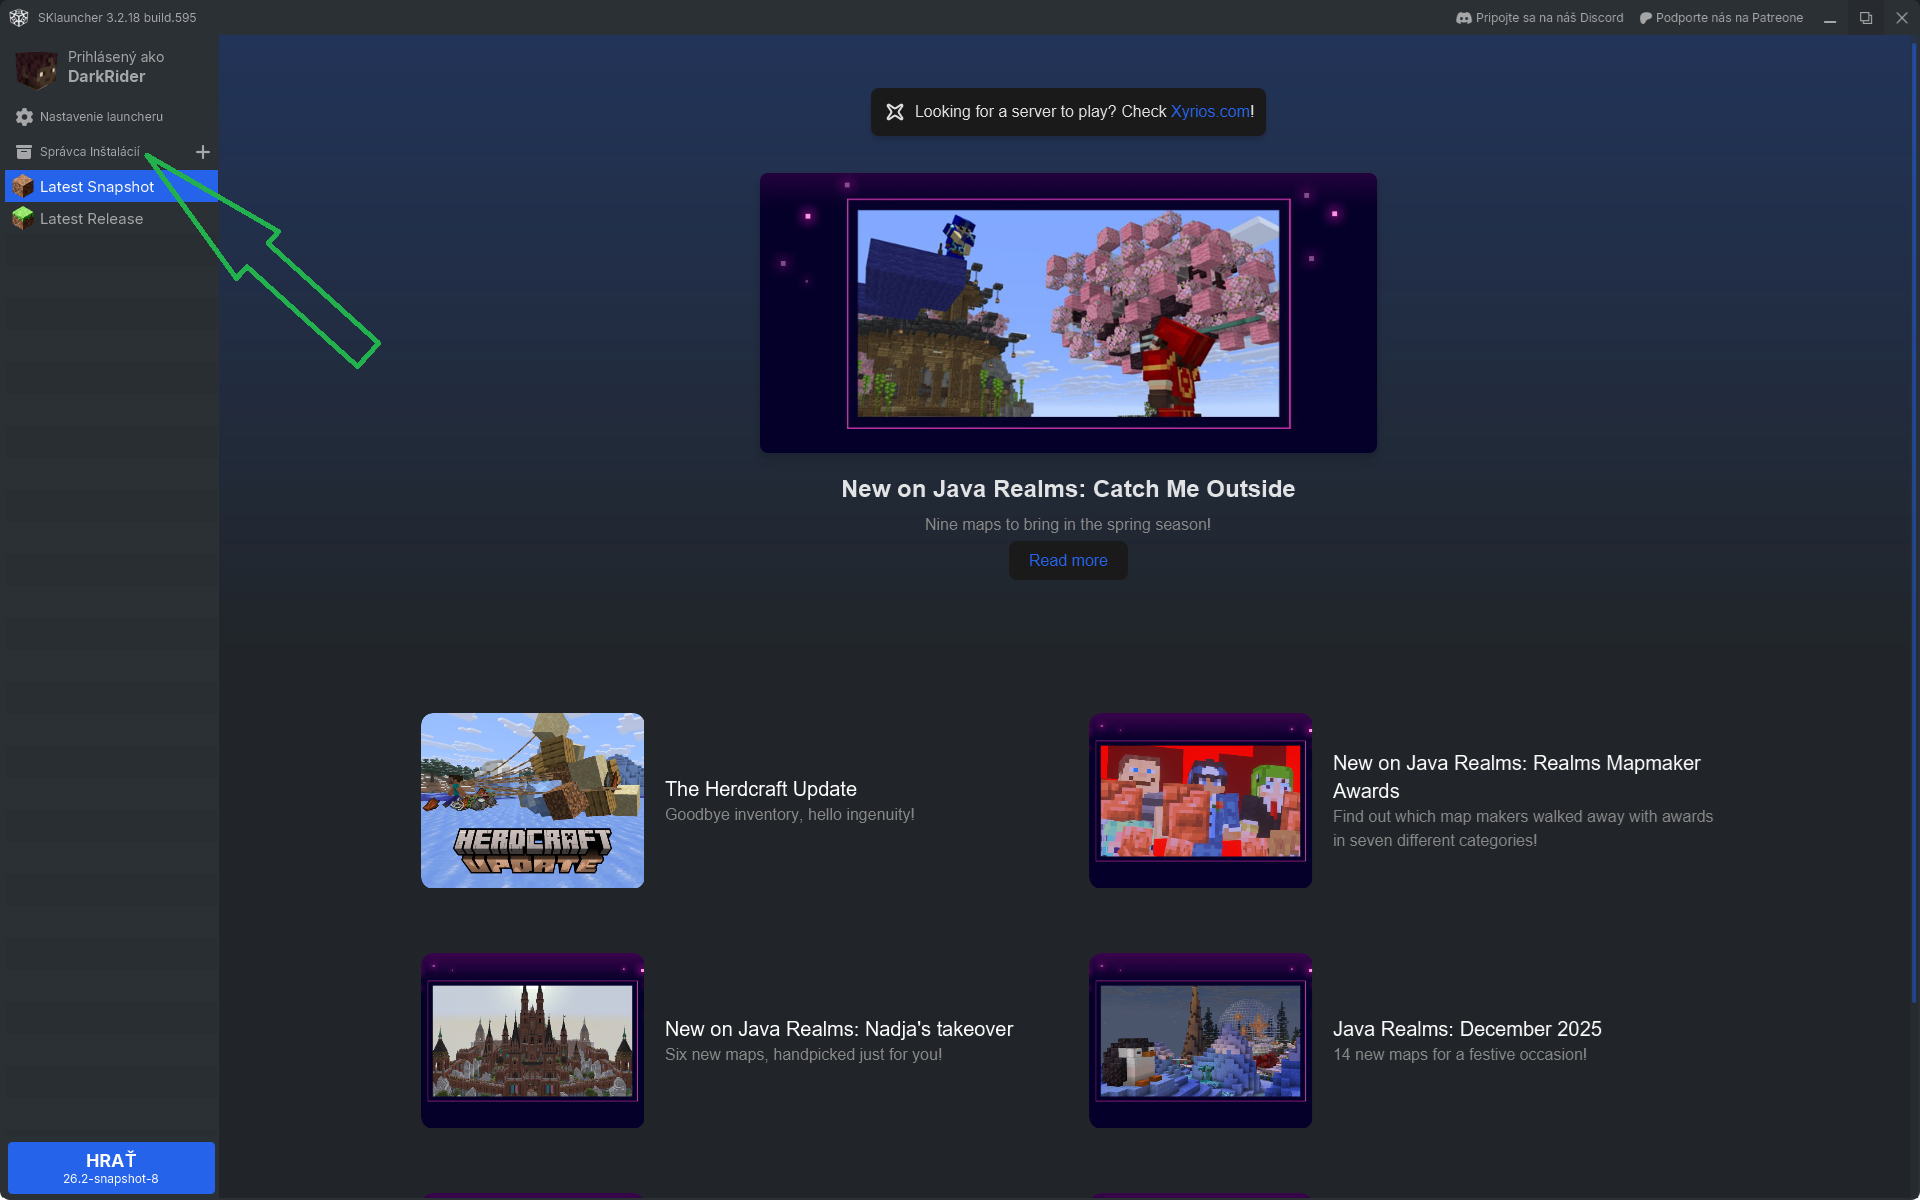Click the installation manager archive icon
This screenshot has width=1920, height=1200.
24,152
